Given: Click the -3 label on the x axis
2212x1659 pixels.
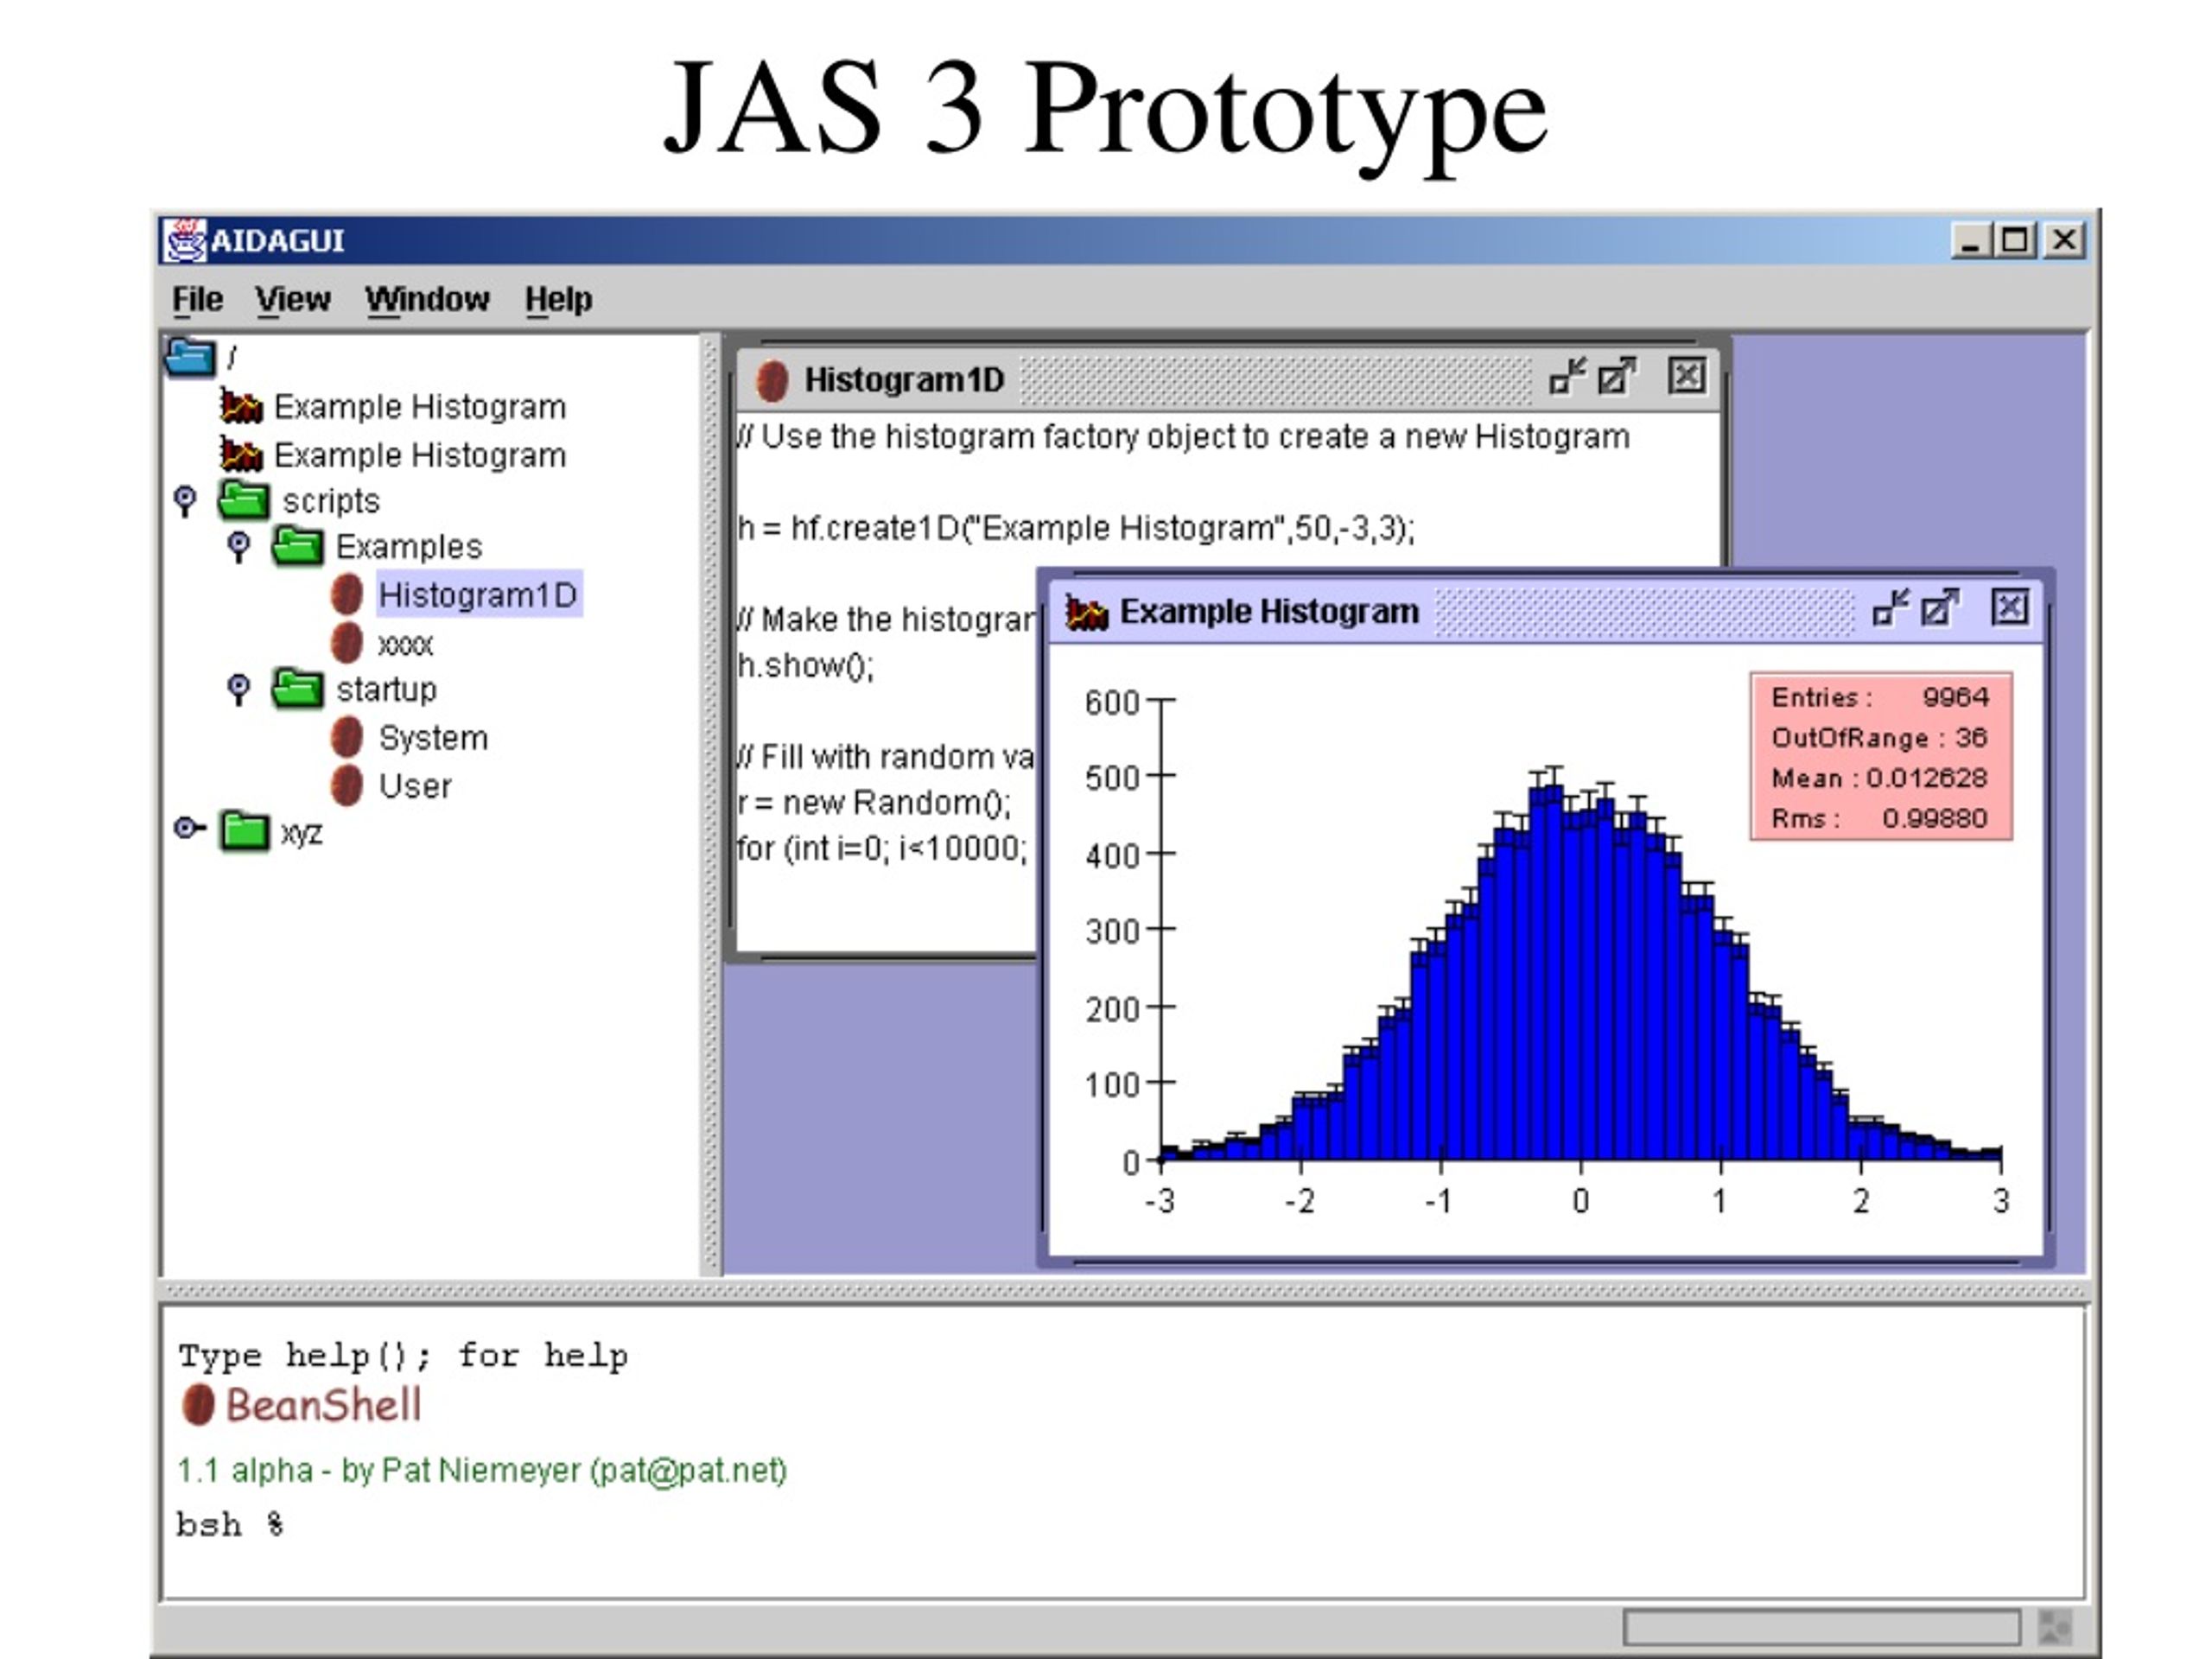Looking at the screenshot, I should tap(1160, 1201).
